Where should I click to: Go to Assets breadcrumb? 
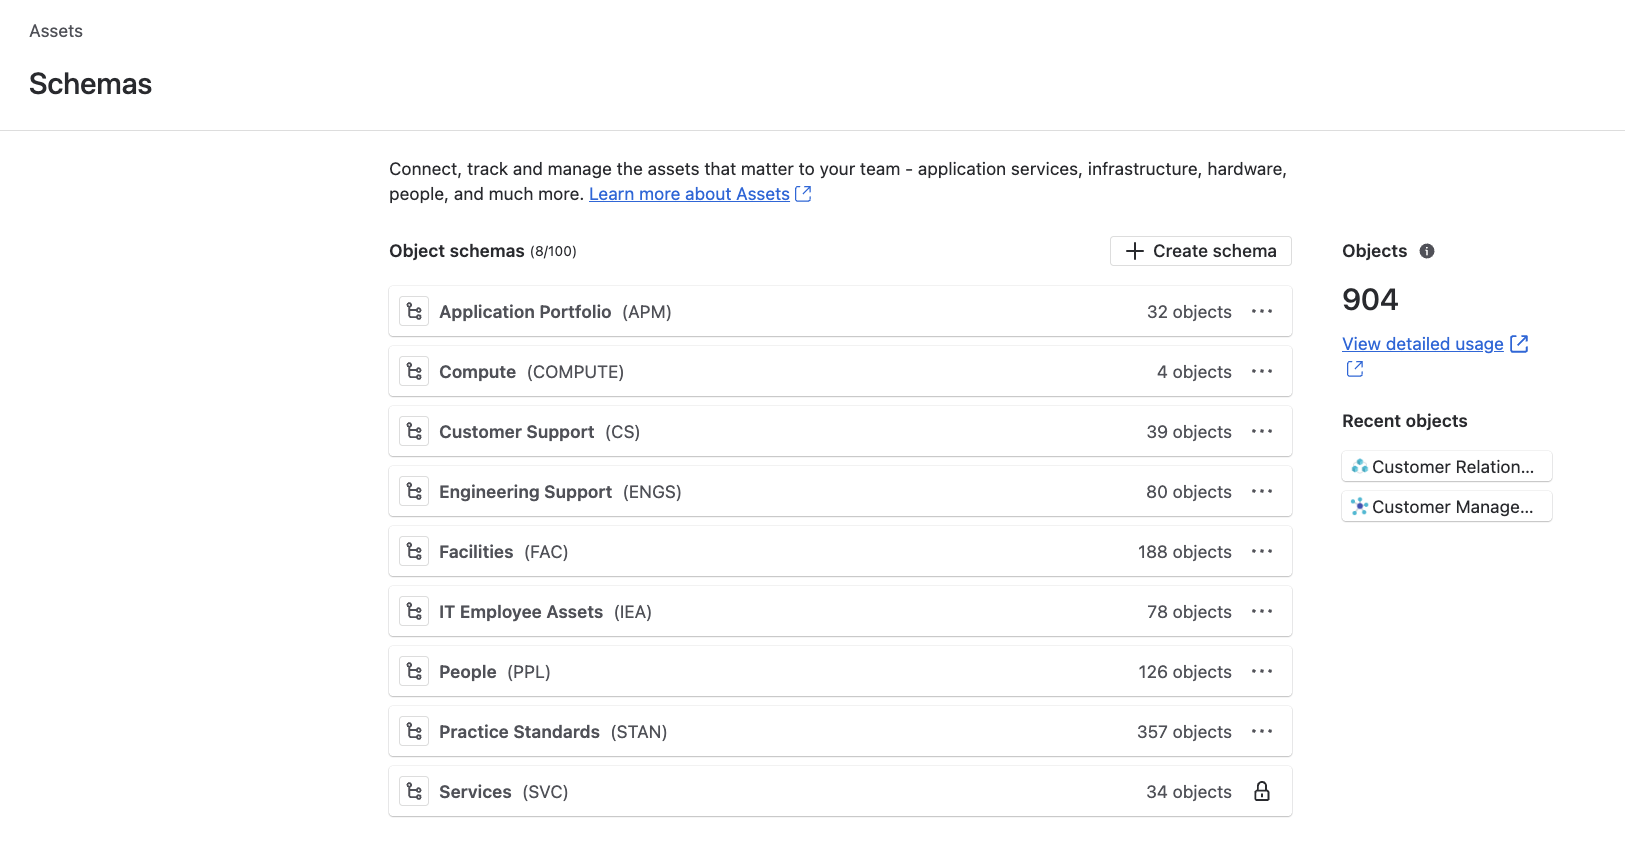[56, 31]
